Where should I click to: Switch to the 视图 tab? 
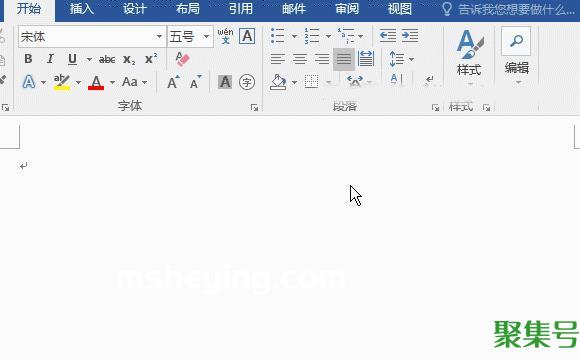click(x=399, y=9)
